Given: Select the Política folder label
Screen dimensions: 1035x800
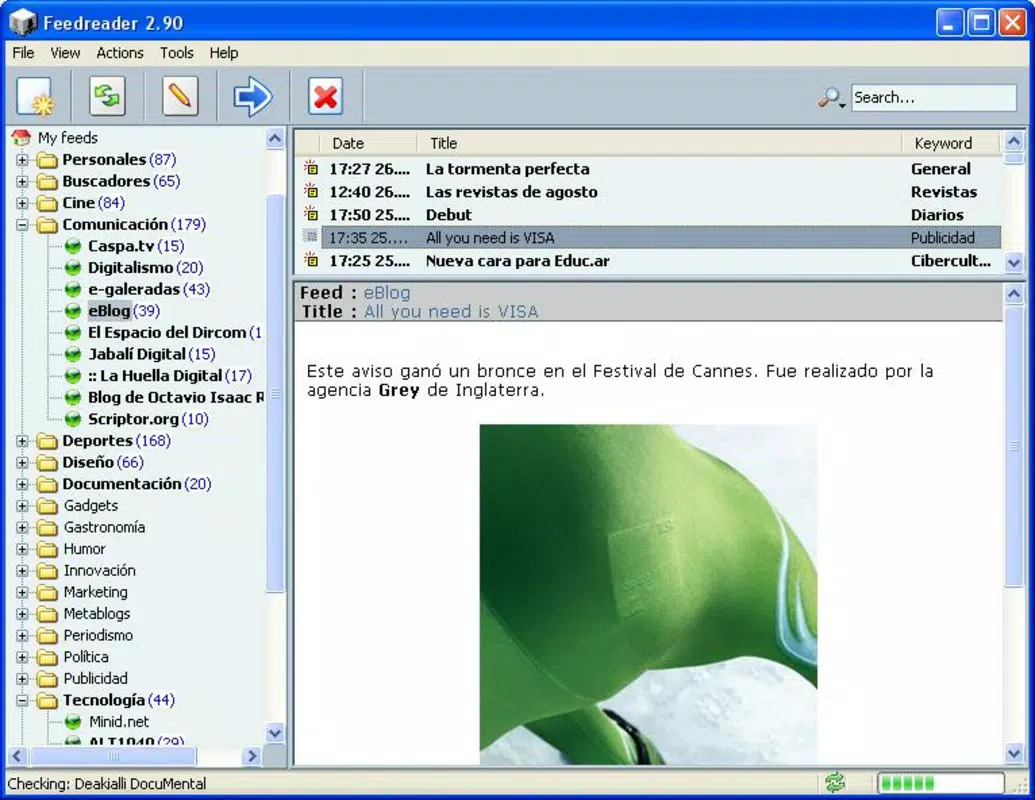Looking at the screenshot, I should point(86,657).
